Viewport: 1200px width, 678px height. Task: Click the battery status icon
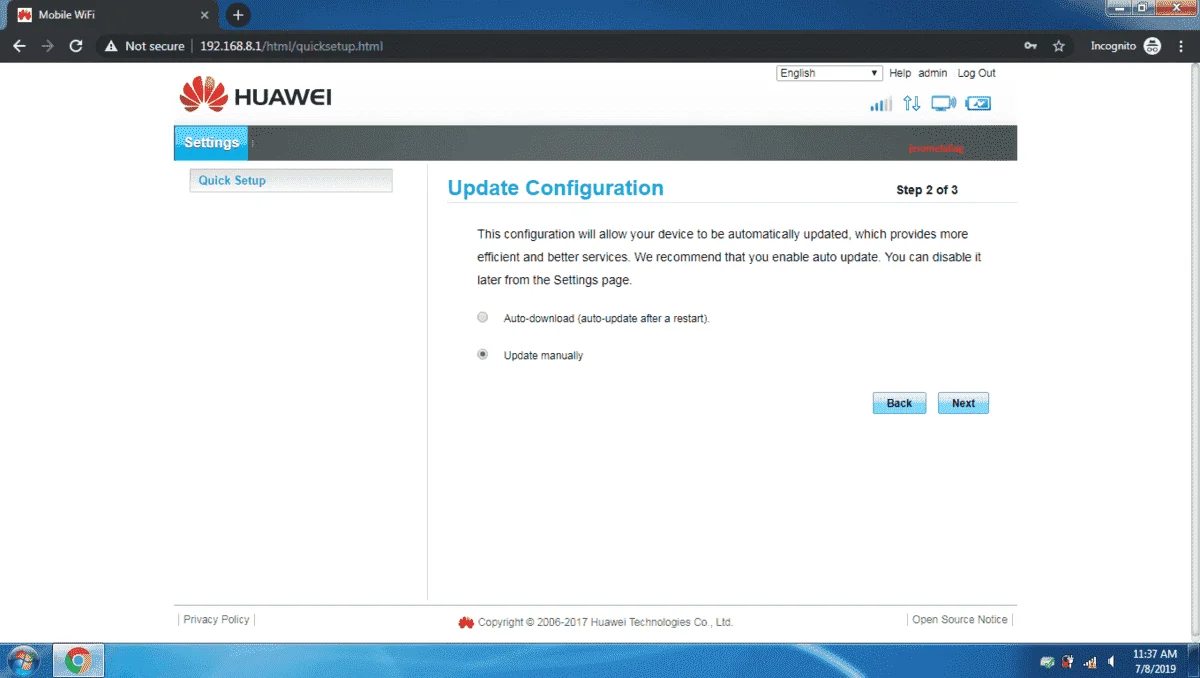(978, 103)
